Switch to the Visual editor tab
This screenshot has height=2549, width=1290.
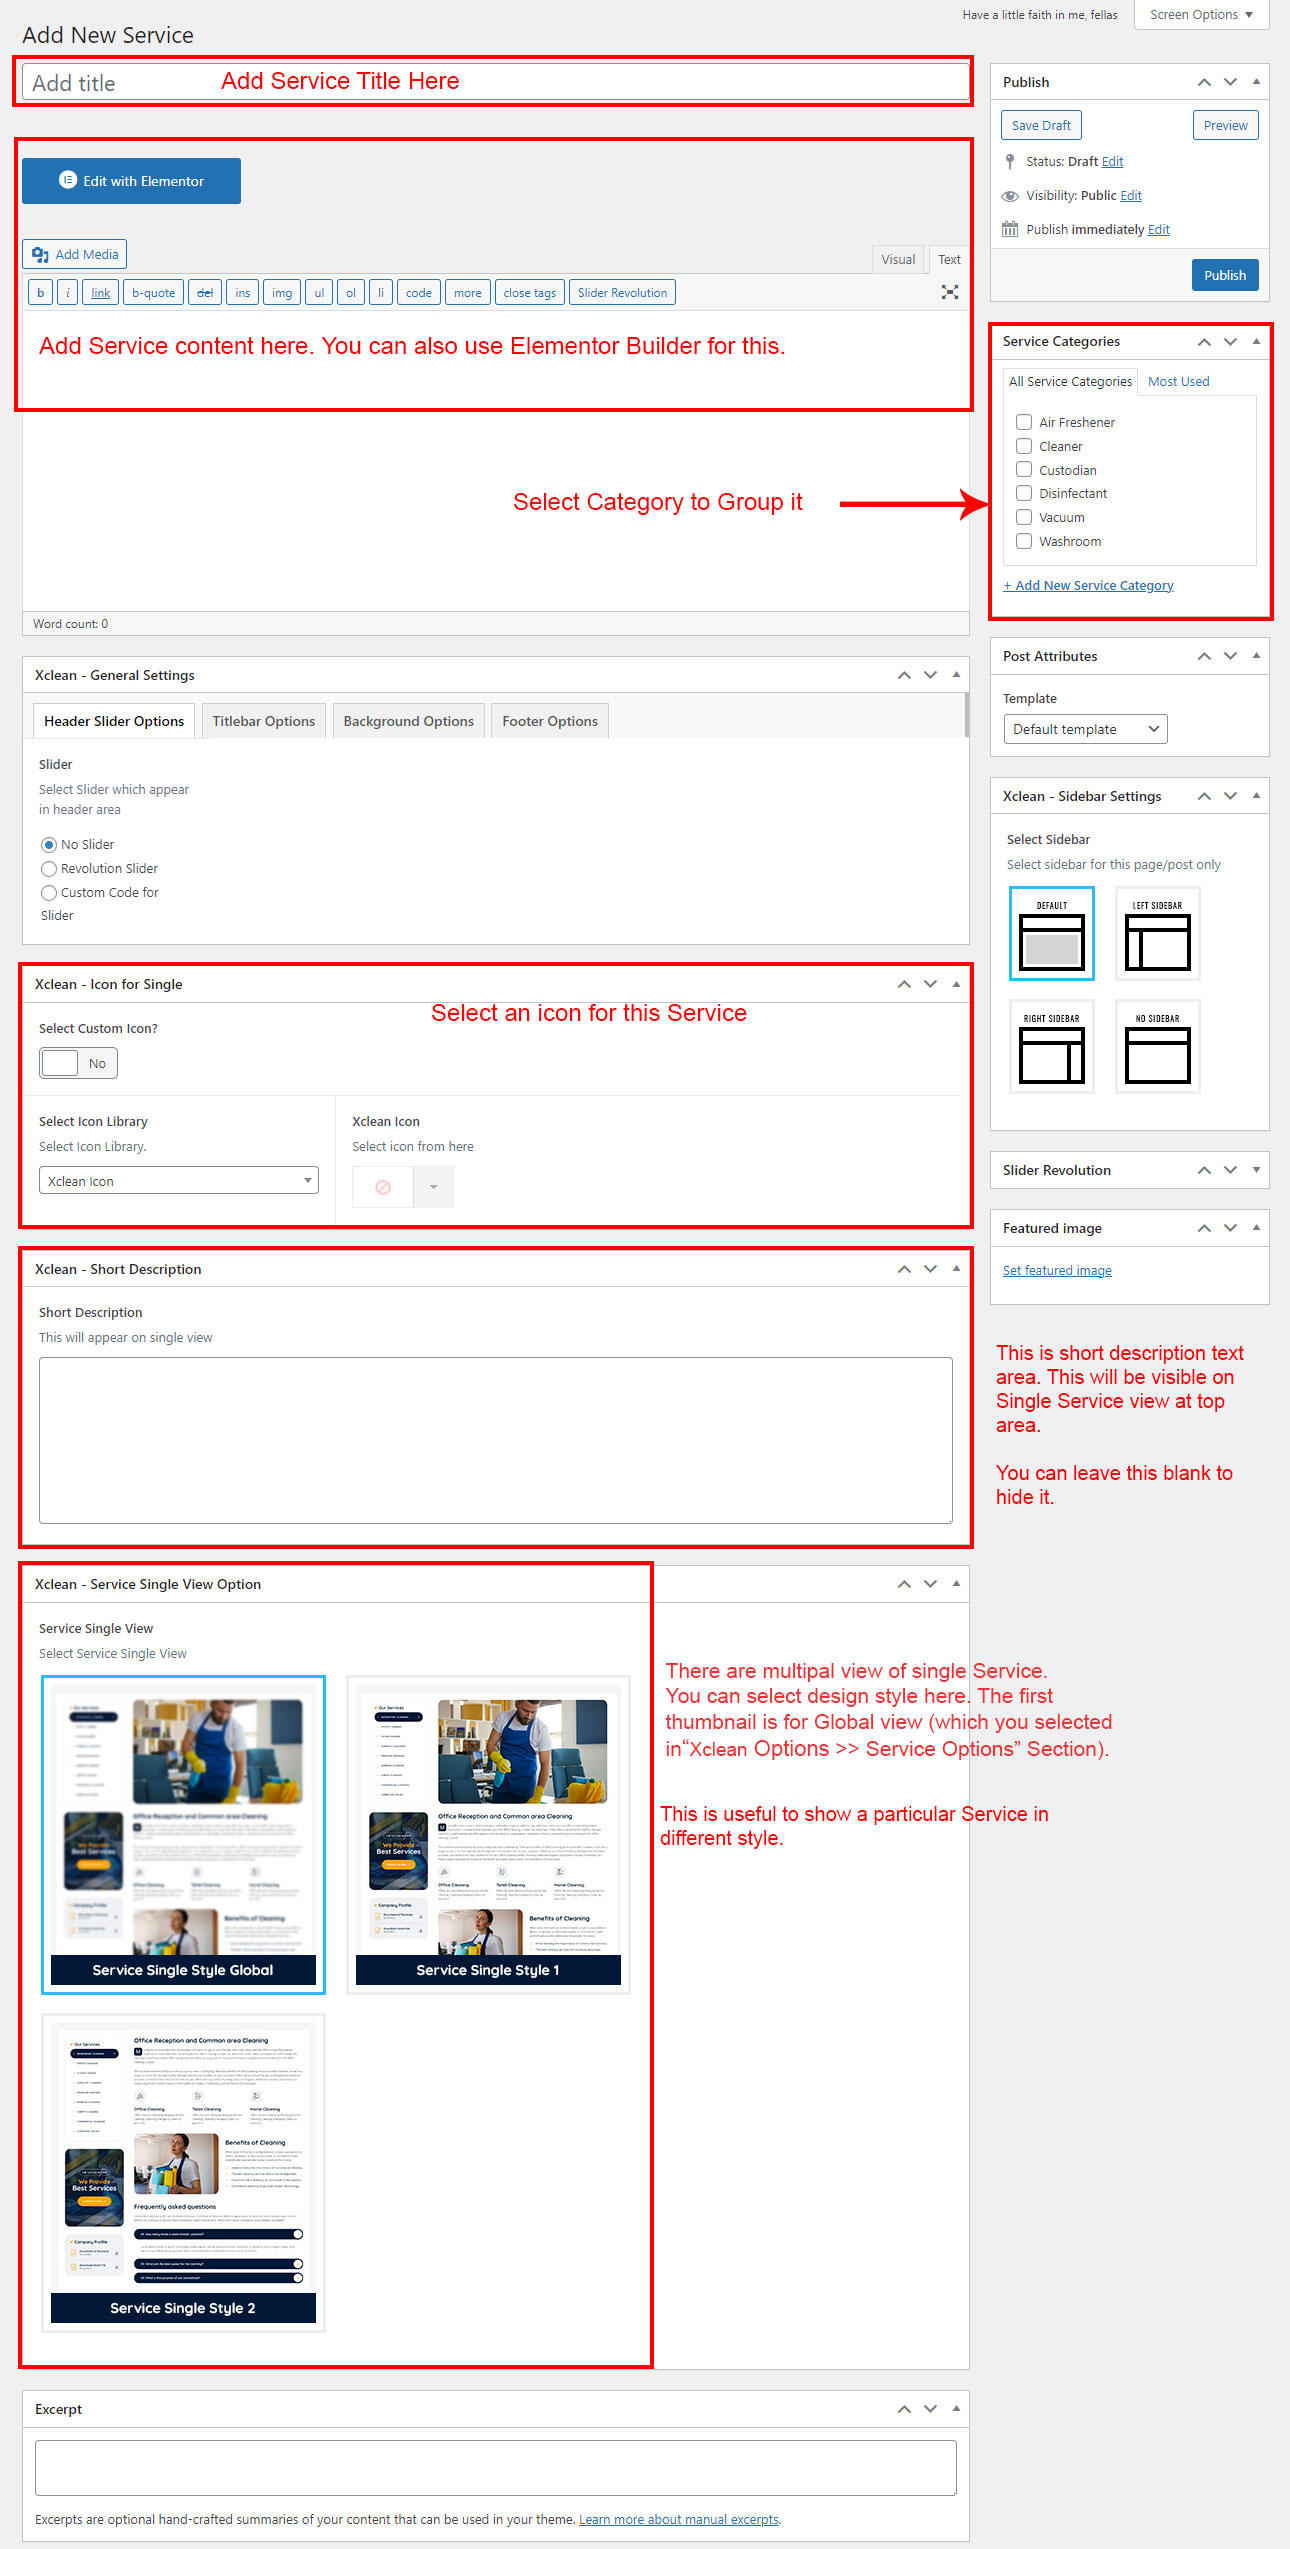(x=897, y=260)
